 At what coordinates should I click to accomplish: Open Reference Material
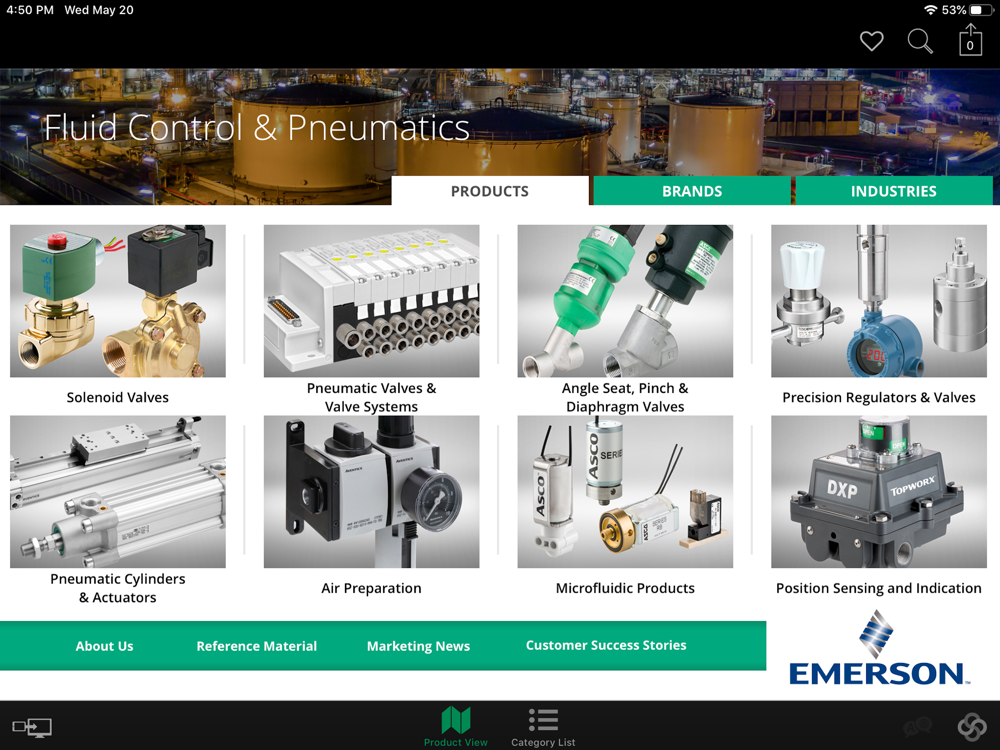256,645
